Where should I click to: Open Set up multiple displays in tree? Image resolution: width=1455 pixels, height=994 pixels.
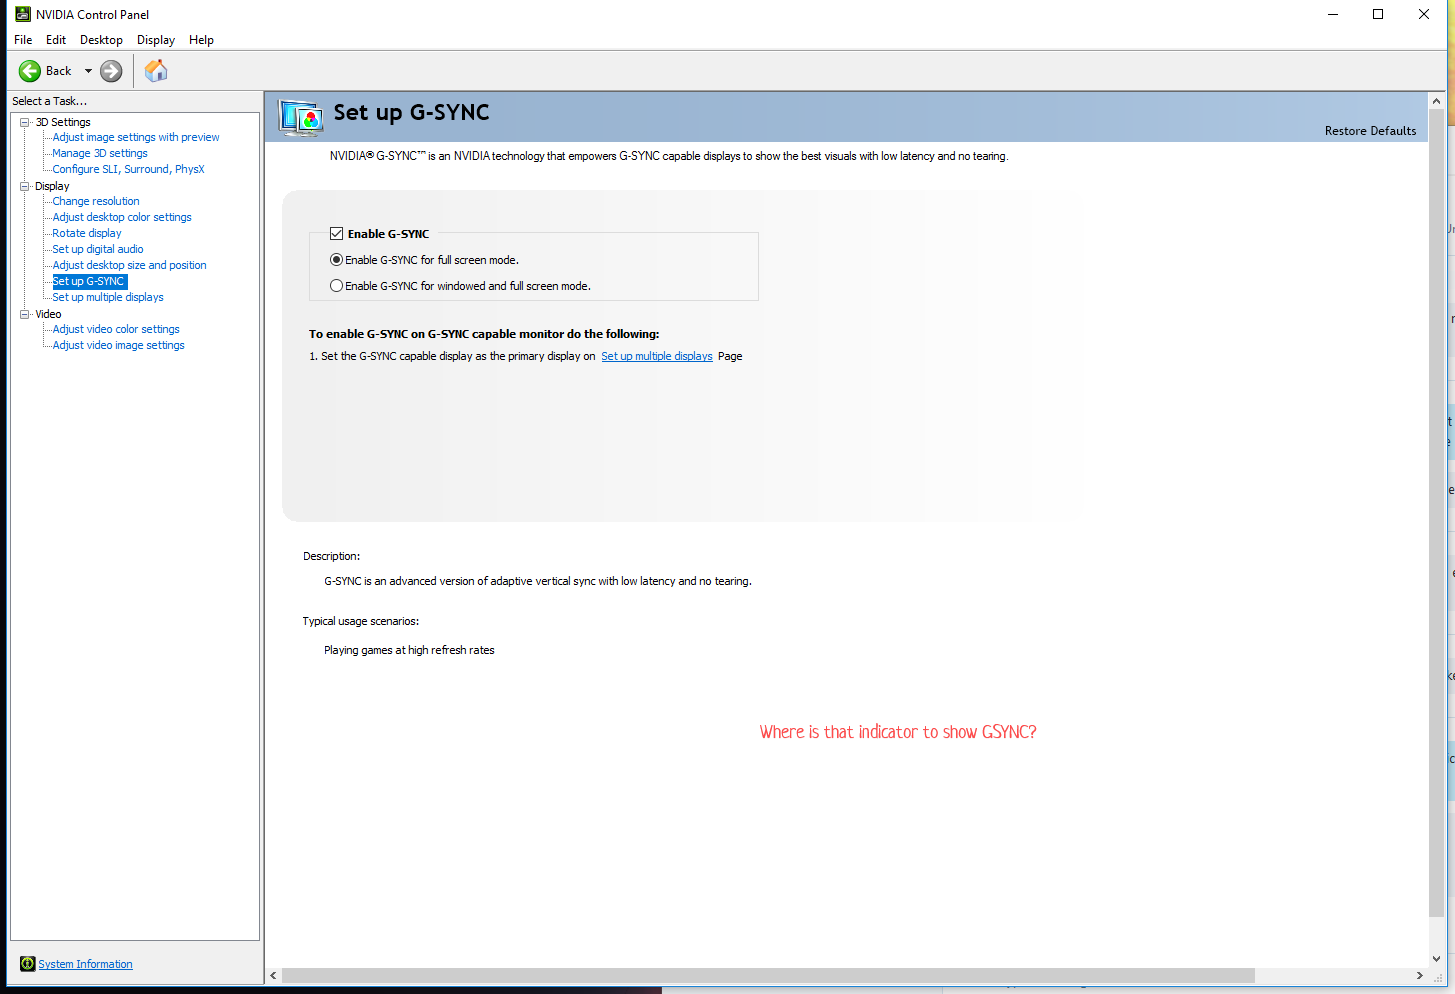(x=108, y=297)
